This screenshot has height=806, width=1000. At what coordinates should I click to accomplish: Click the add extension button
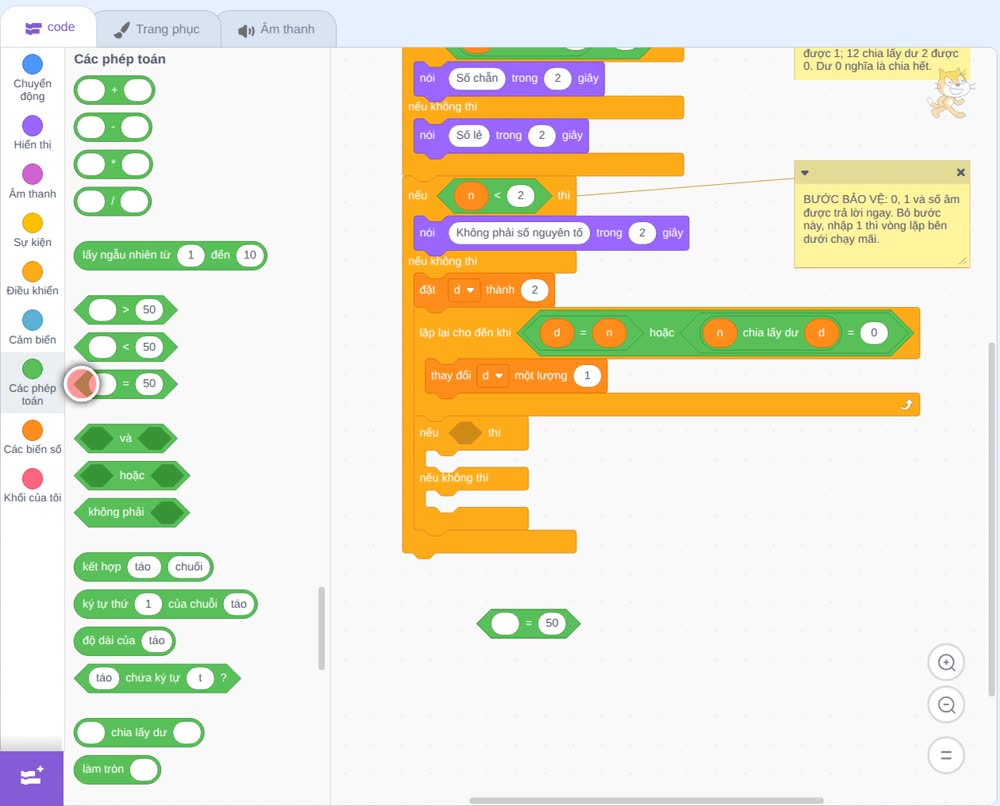coord(32,777)
